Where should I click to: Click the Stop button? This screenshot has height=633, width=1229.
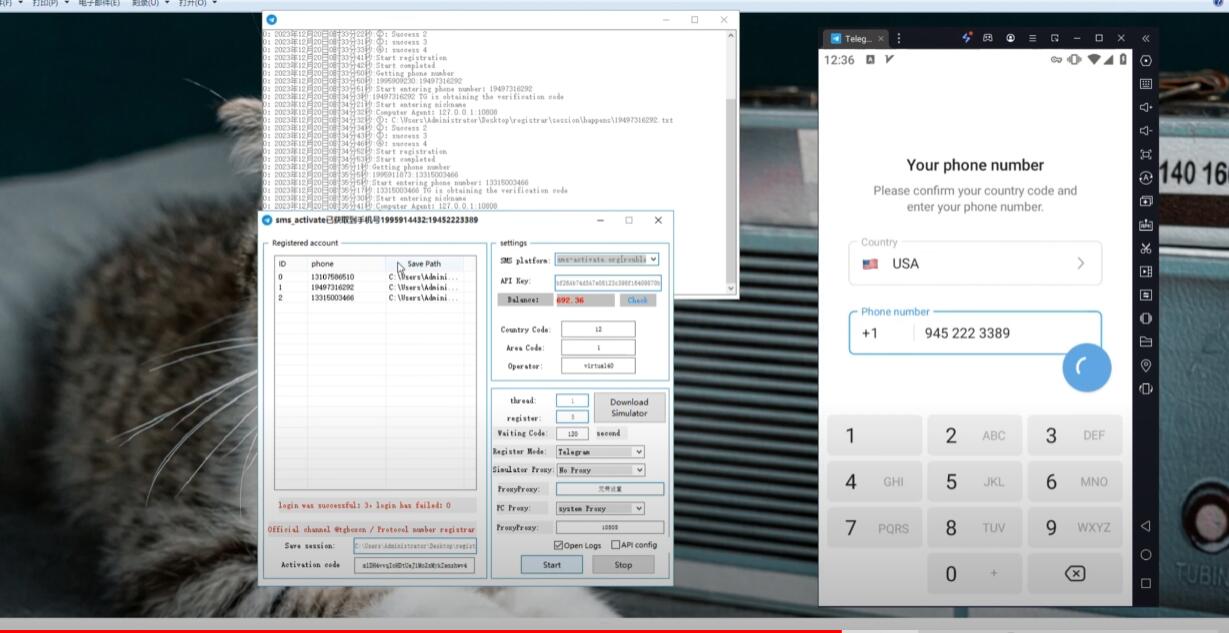pos(623,565)
